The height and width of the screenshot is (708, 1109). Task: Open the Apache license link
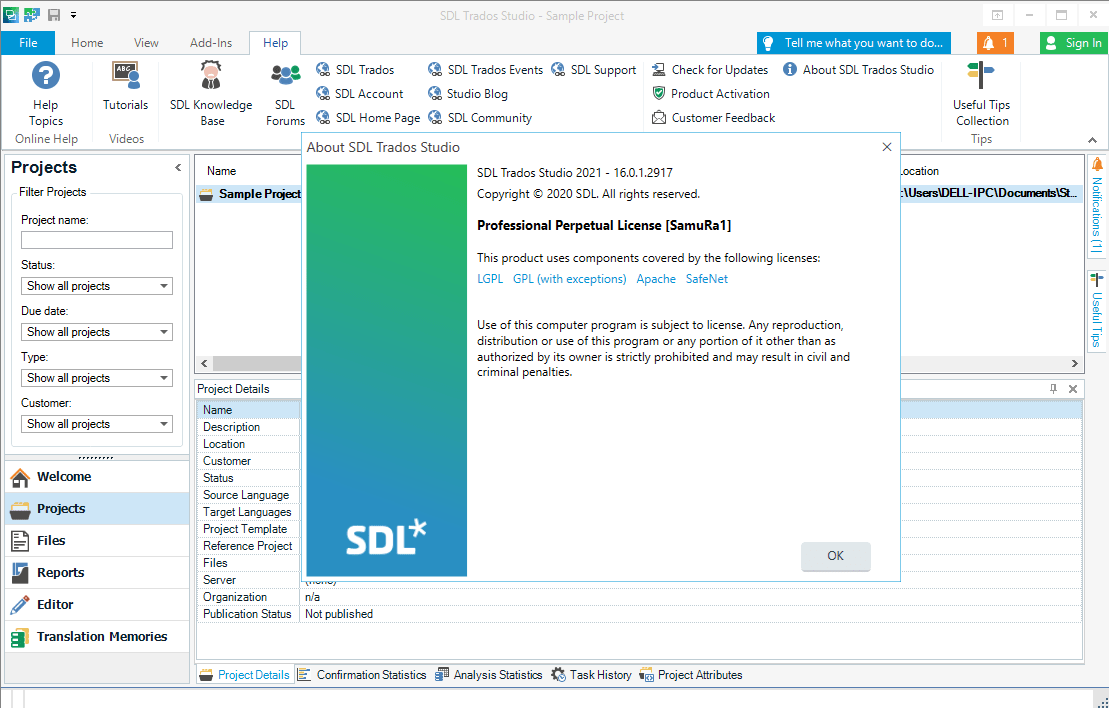pyautogui.click(x=656, y=279)
